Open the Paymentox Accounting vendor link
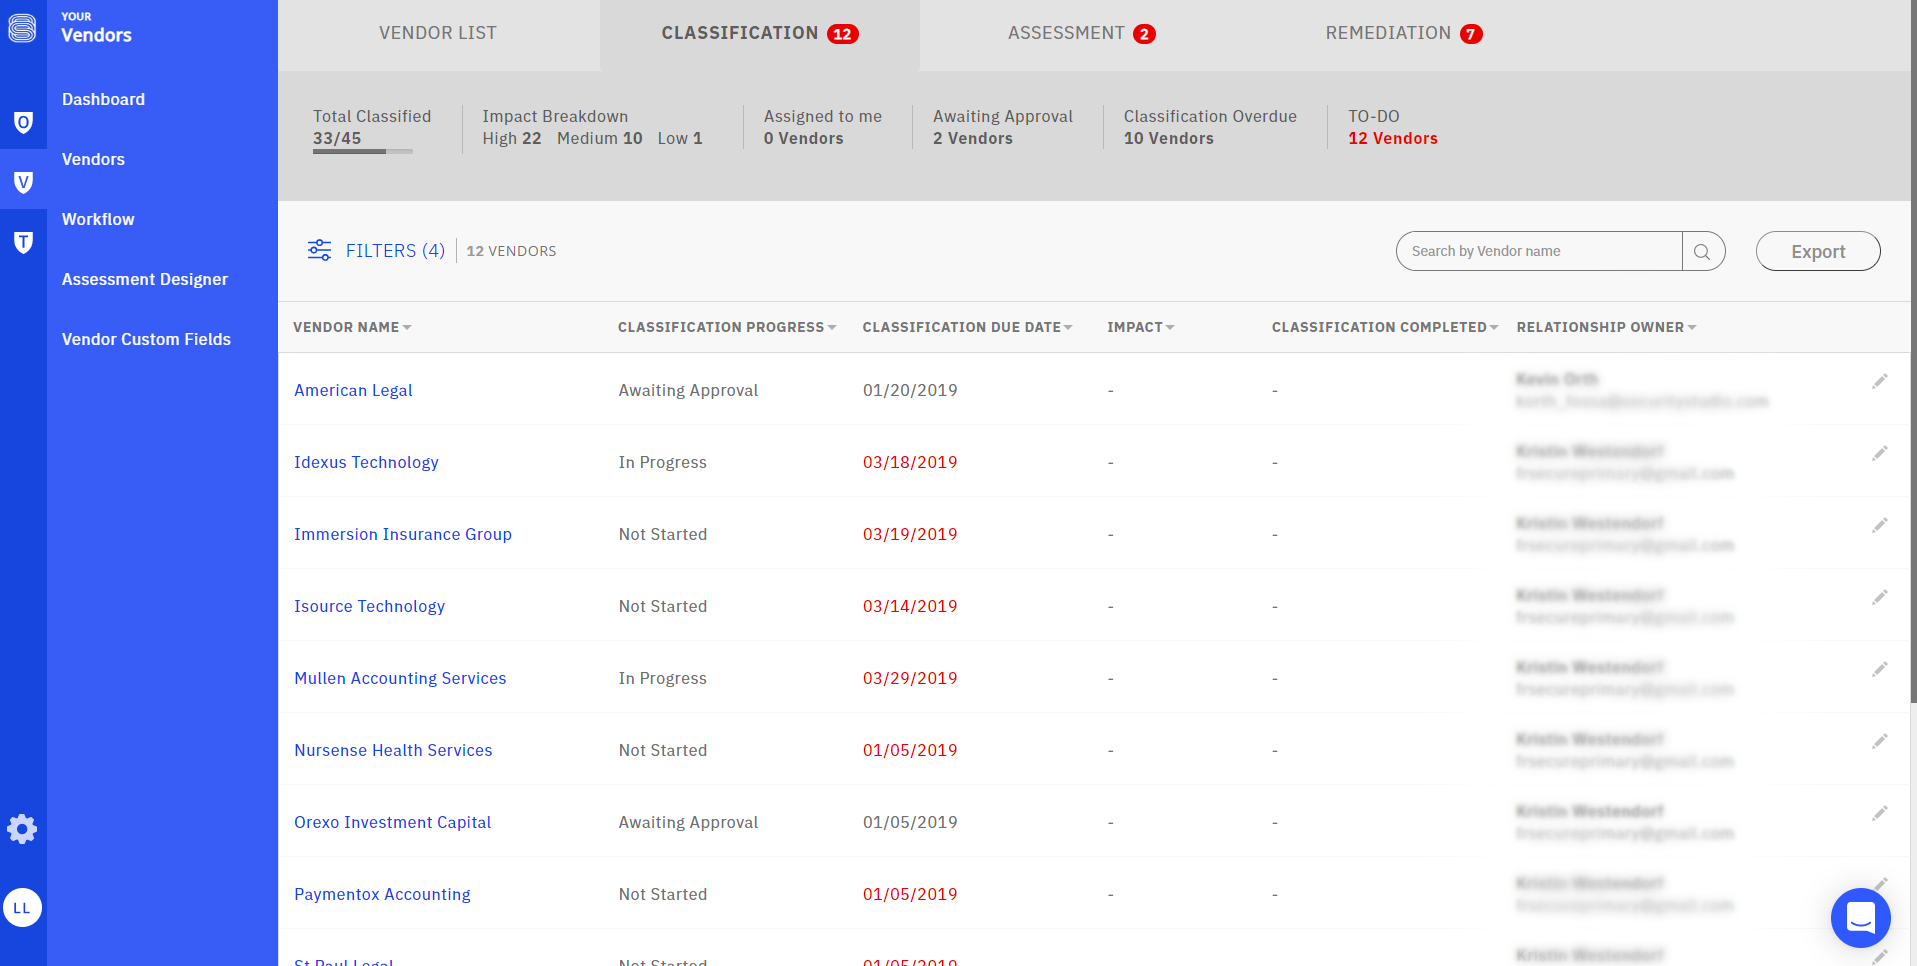Screen dimensions: 1917x966 [x=382, y=894]
